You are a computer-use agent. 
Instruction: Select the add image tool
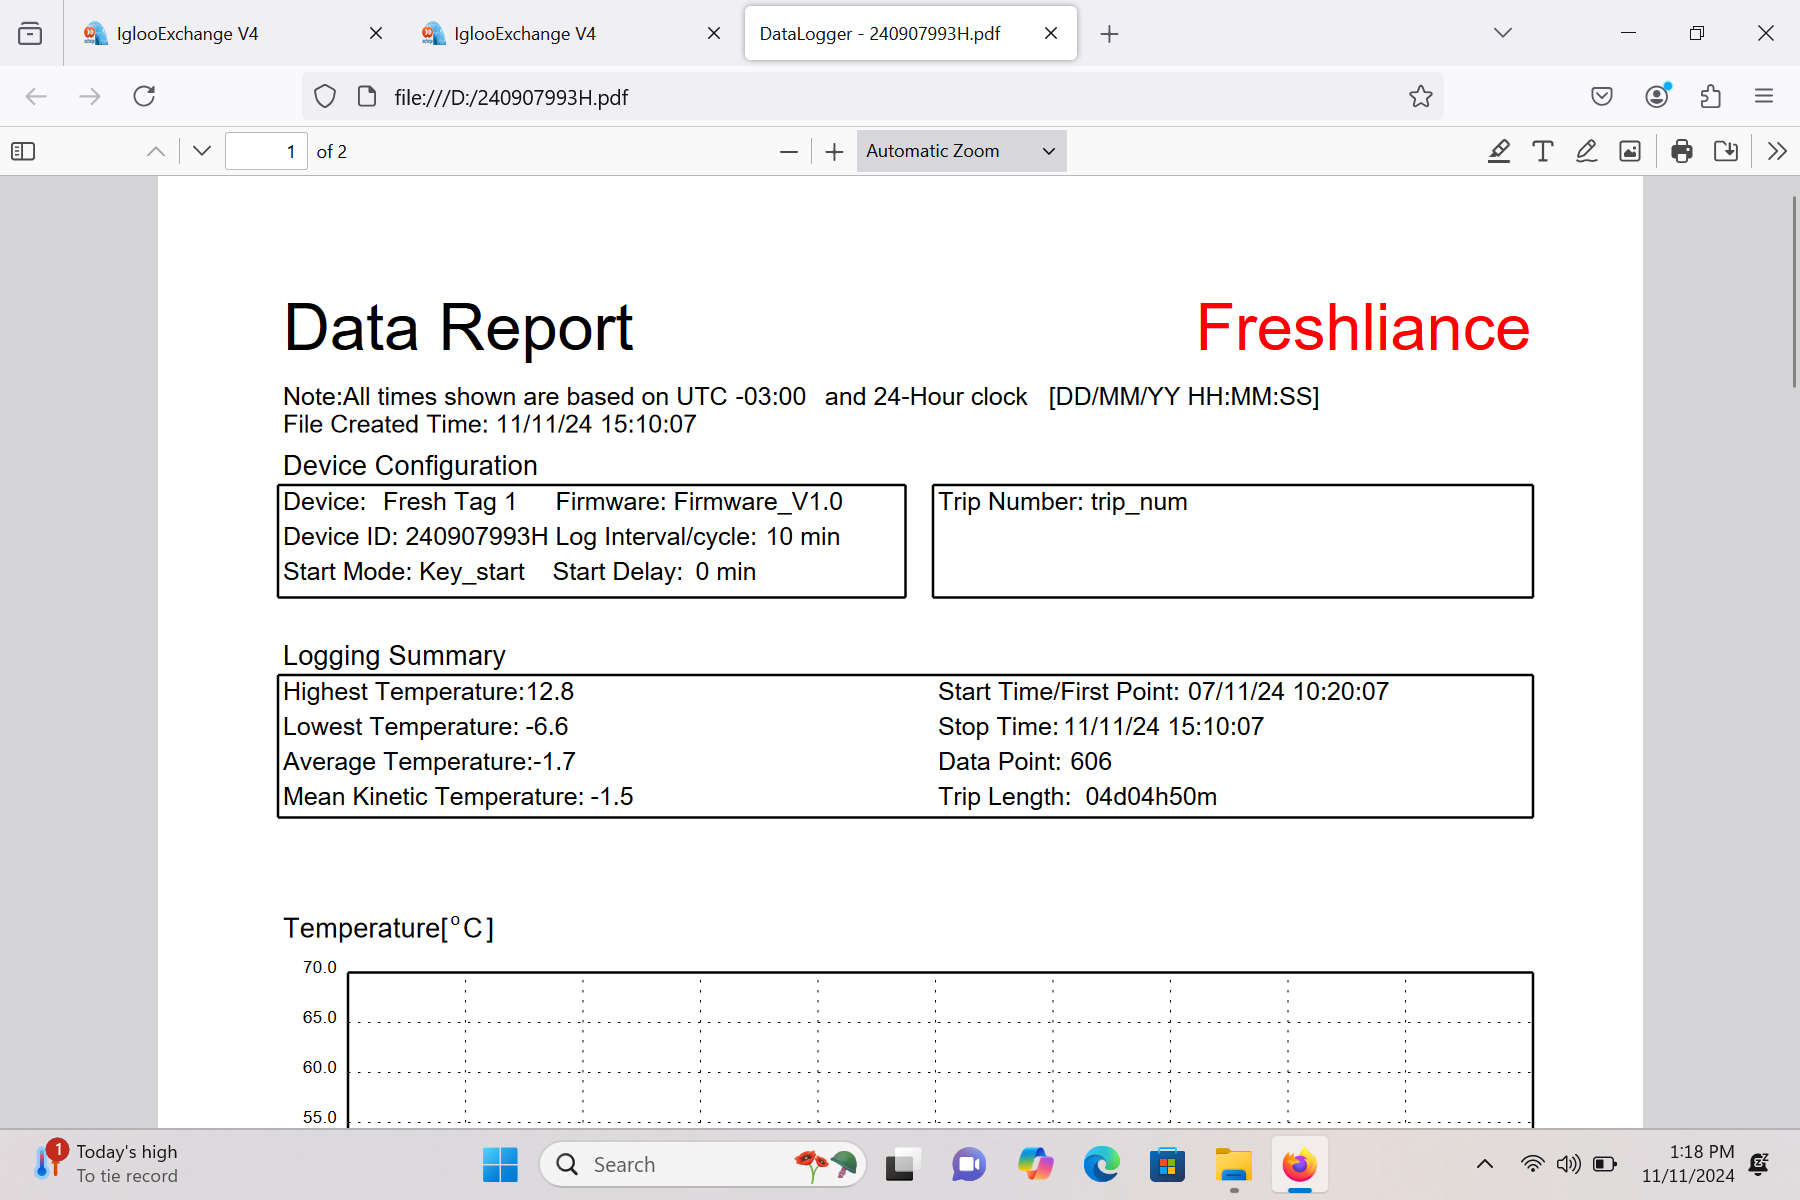[1630, 151]
